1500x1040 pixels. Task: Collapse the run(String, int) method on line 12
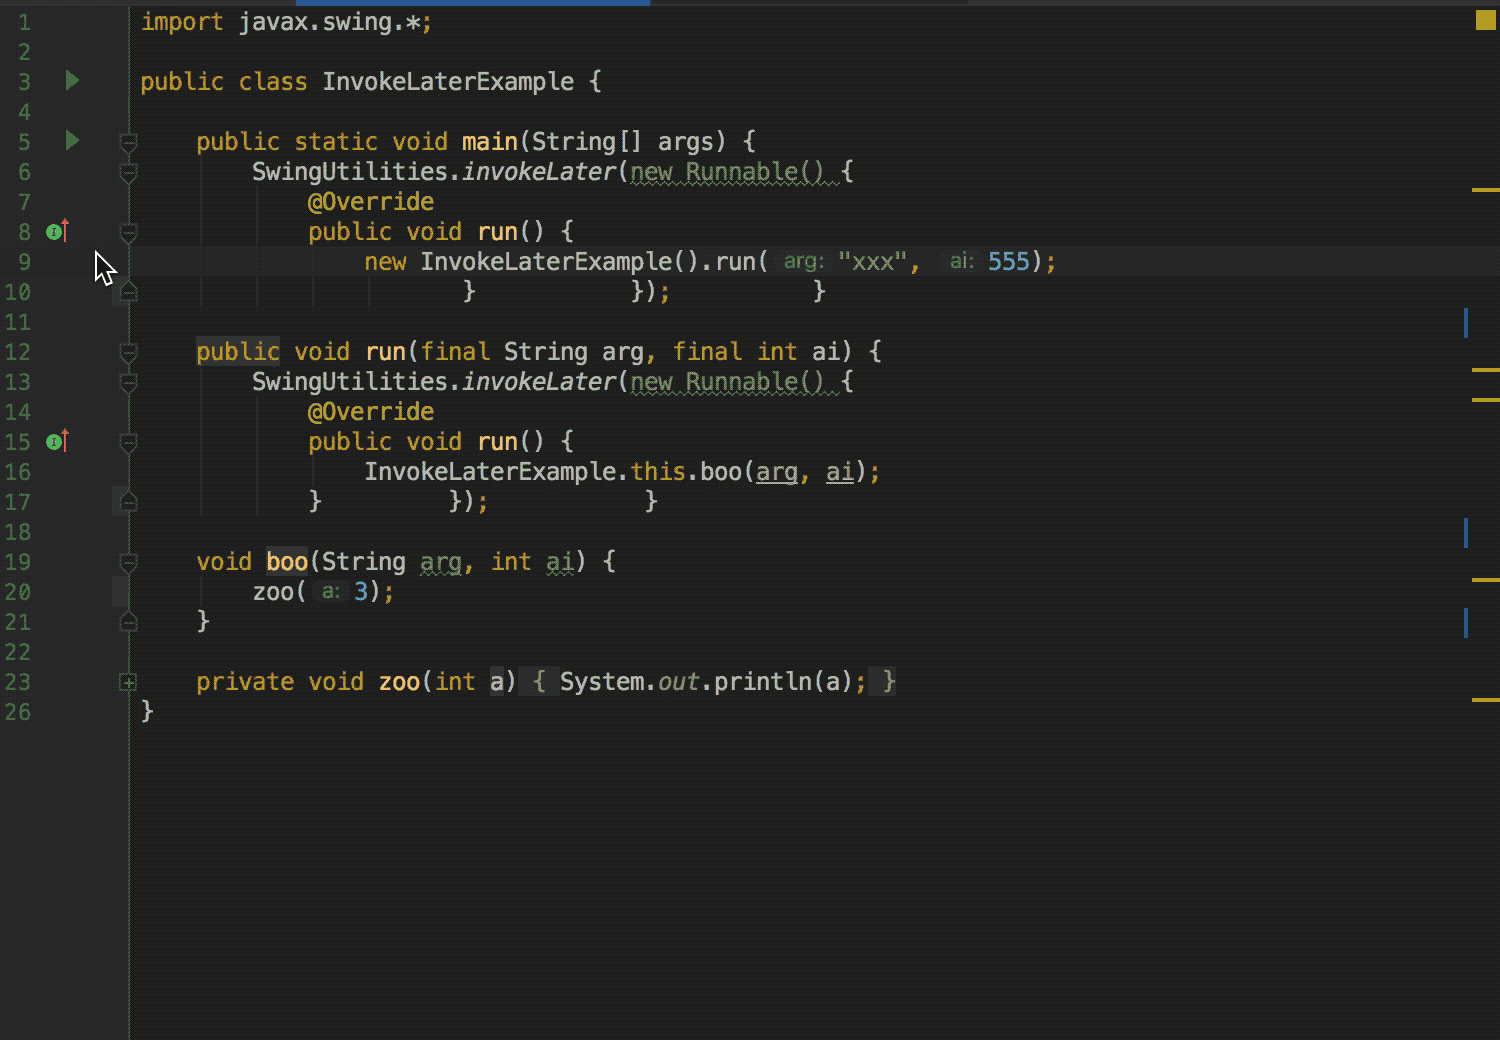point(128,353)
